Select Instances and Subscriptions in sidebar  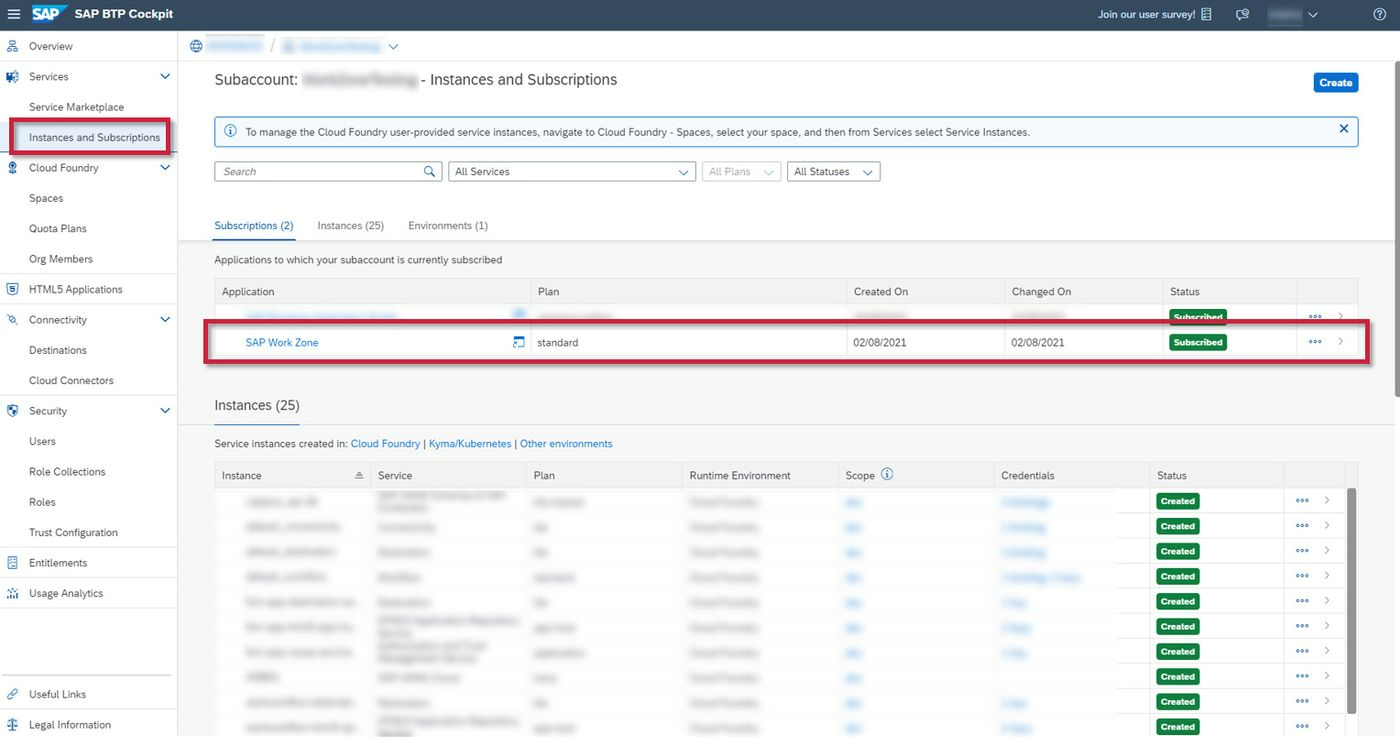(94, 137)
